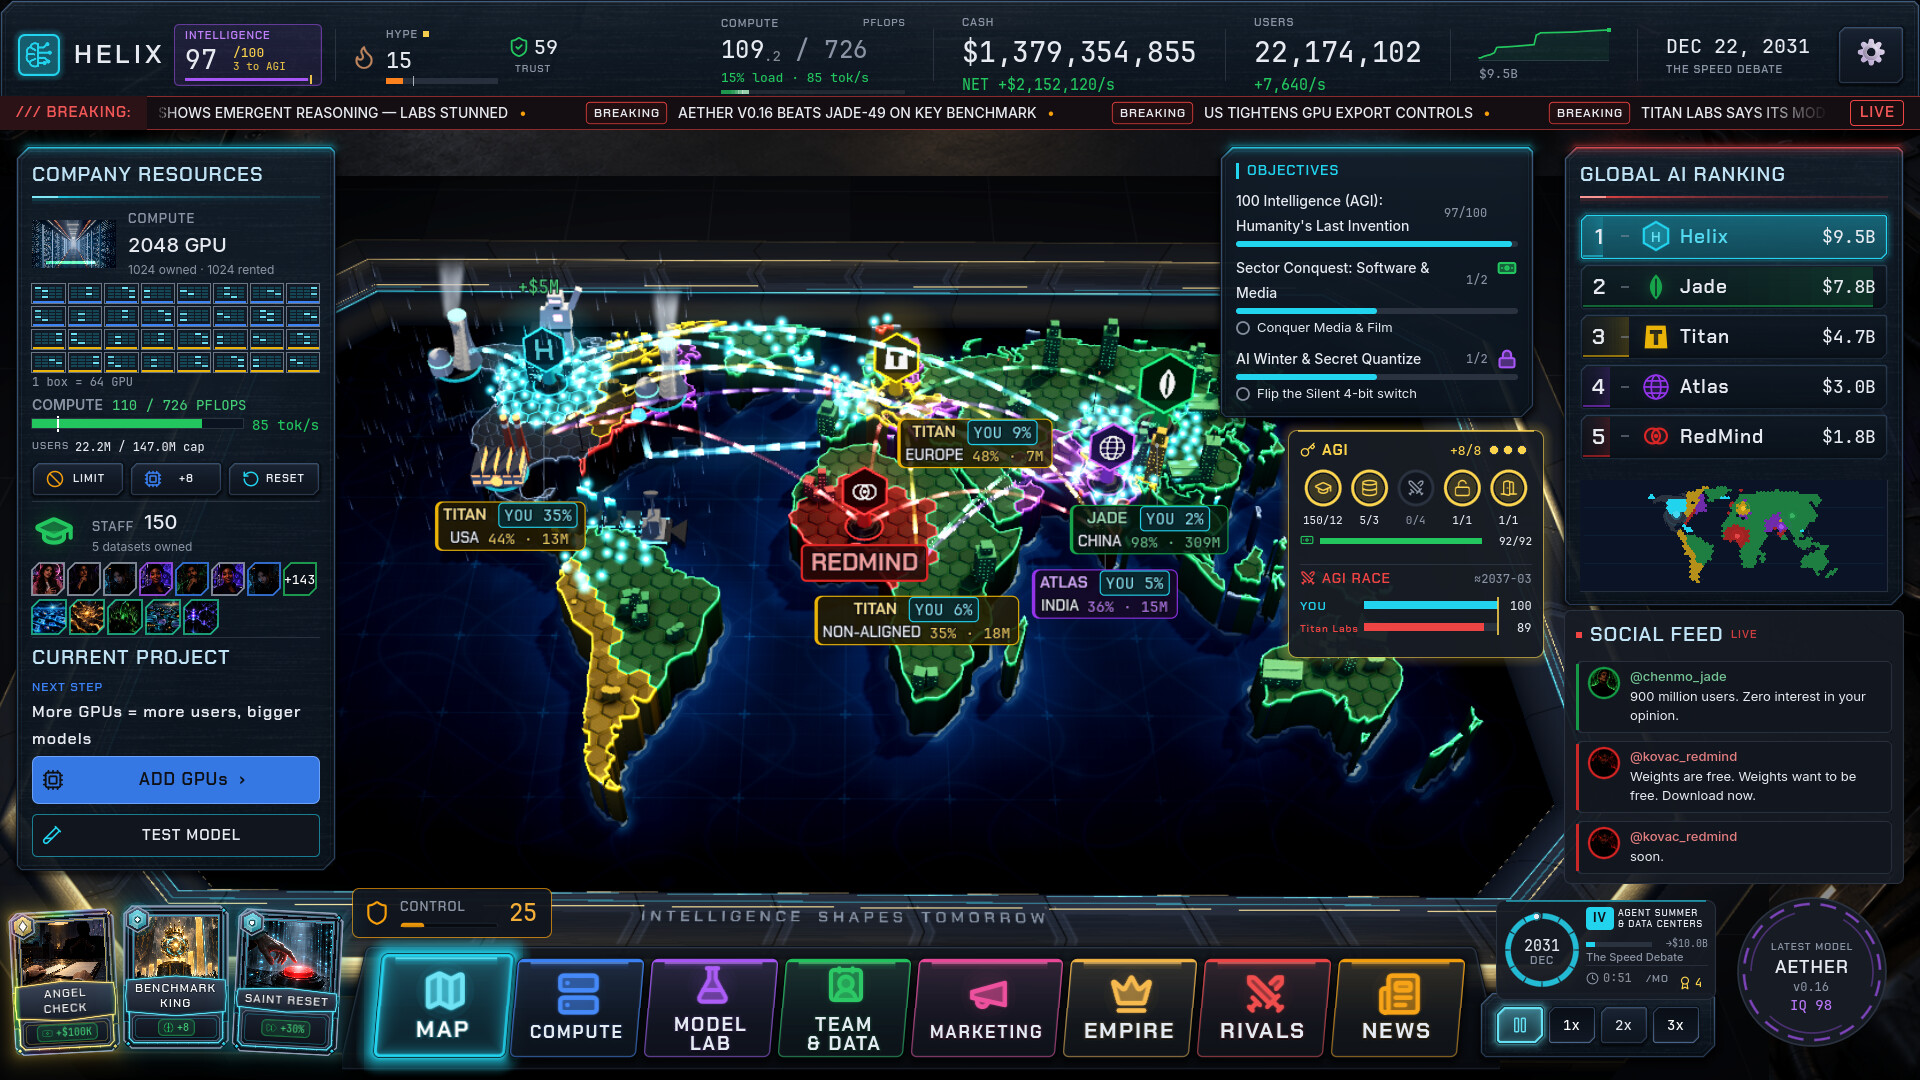
Task: Go to the Rivals tab
Action: (x=1262, y=1008)
